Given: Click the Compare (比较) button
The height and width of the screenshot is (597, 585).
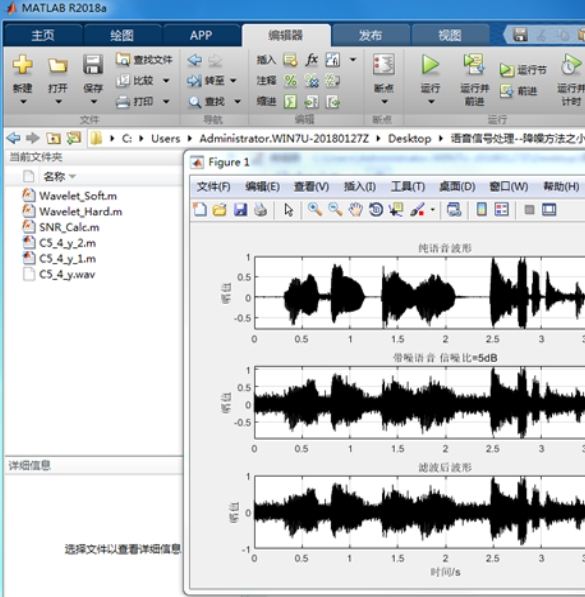Looking at the screenshot, I should click(x=135, y=80).
